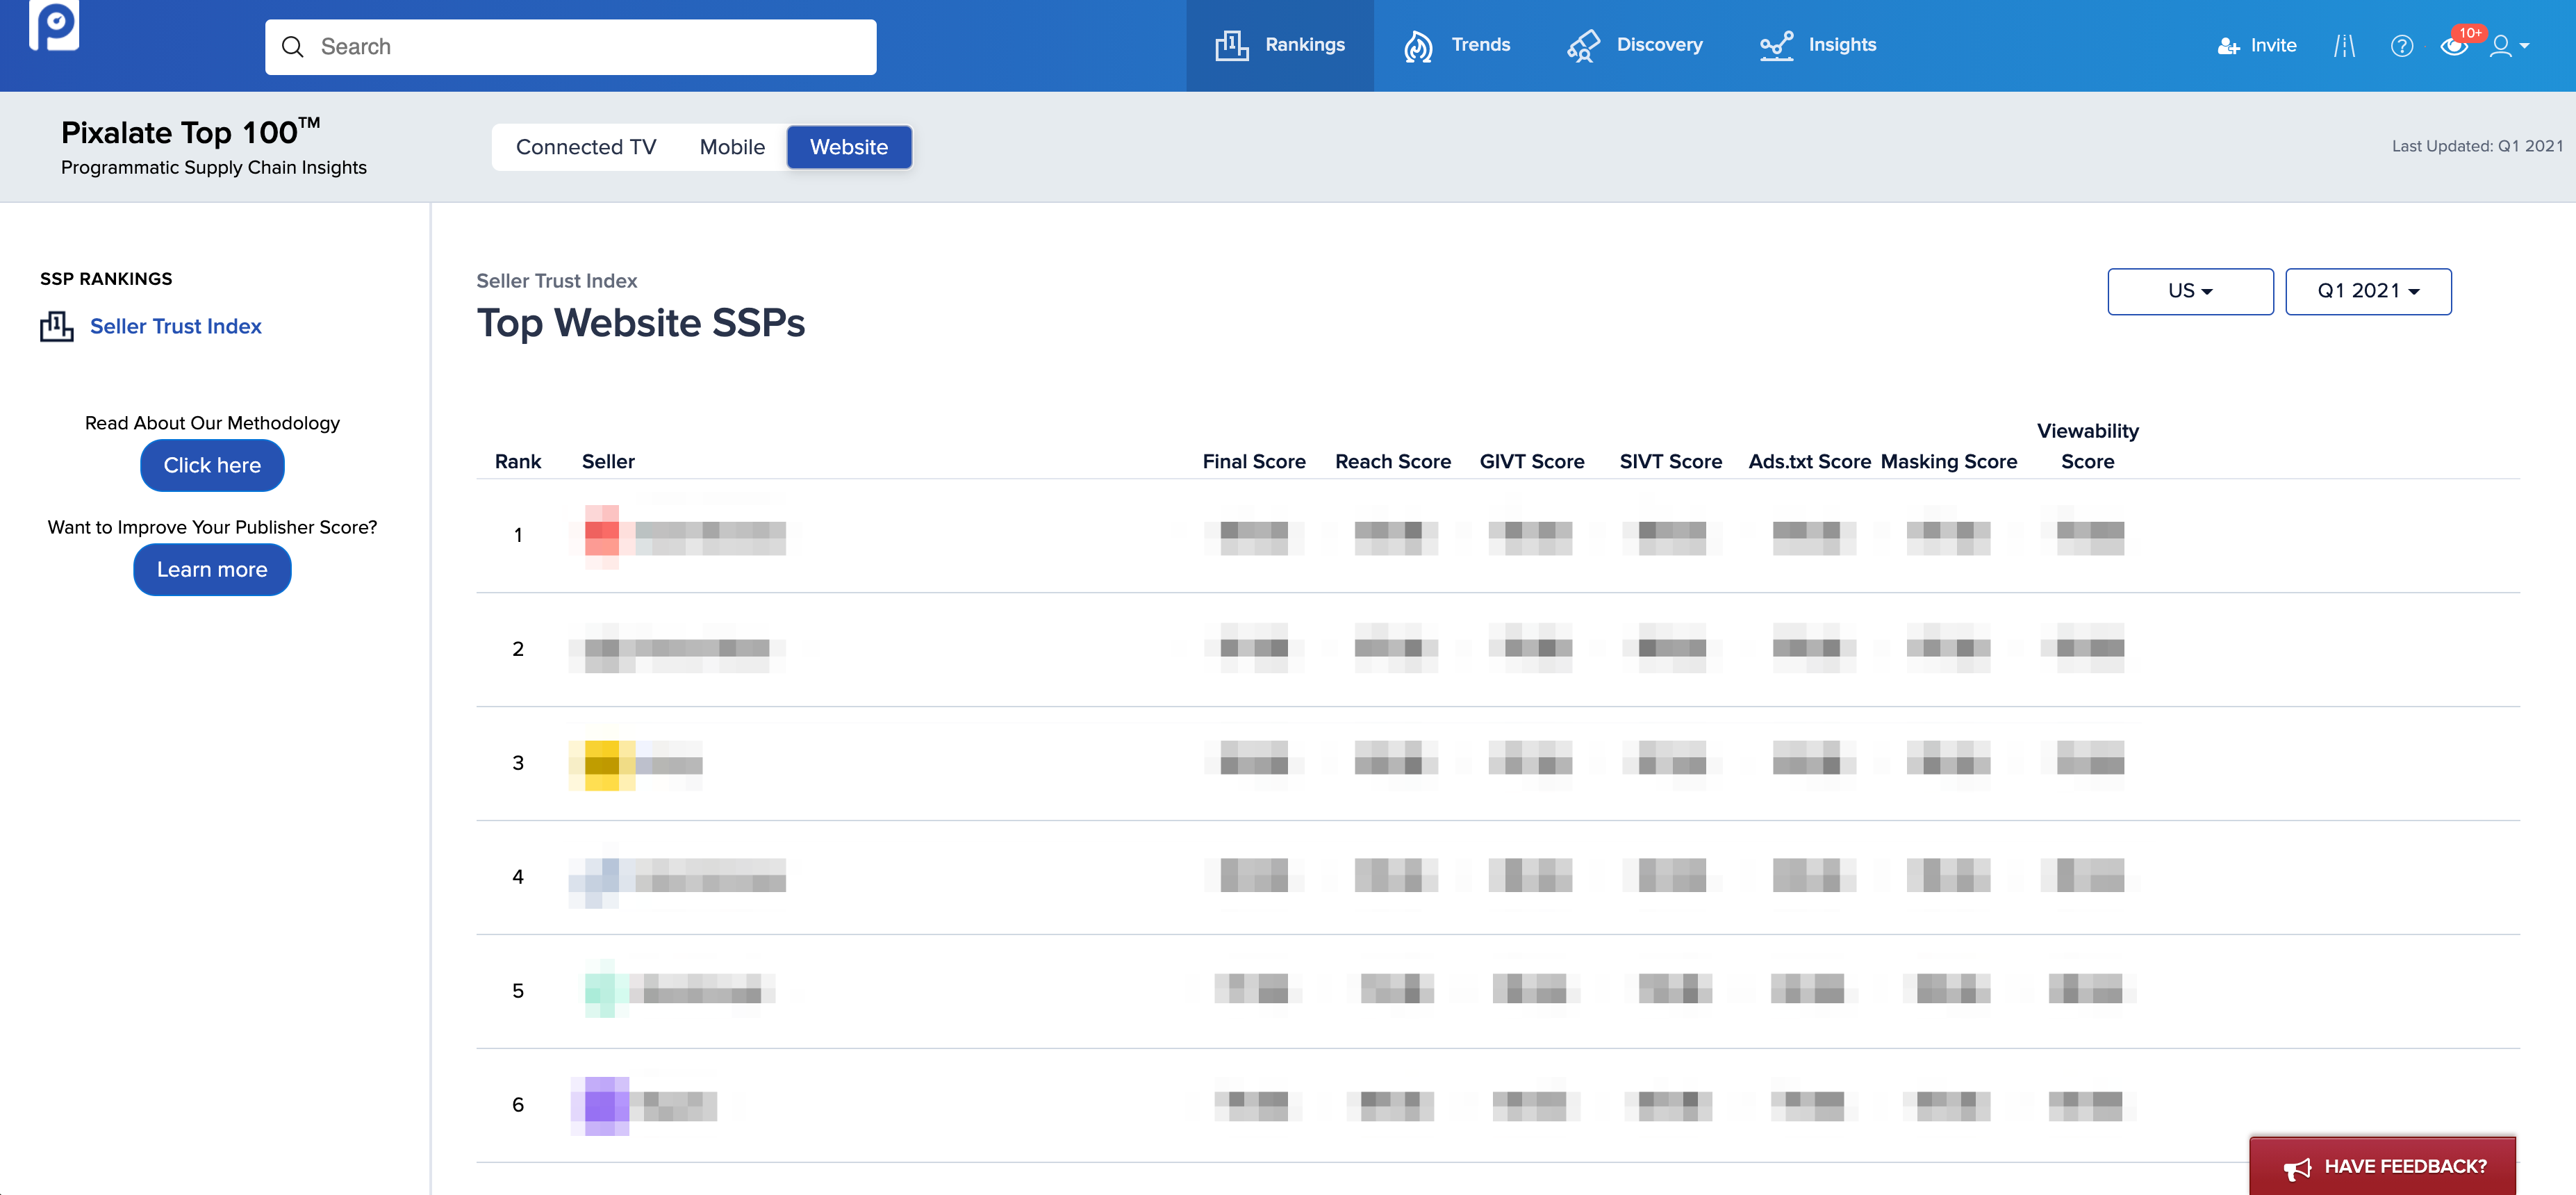Switch to the Mobile tab
Image resolution: width=2576 pixels, height=1195 pixels.
tap(732, 147)
